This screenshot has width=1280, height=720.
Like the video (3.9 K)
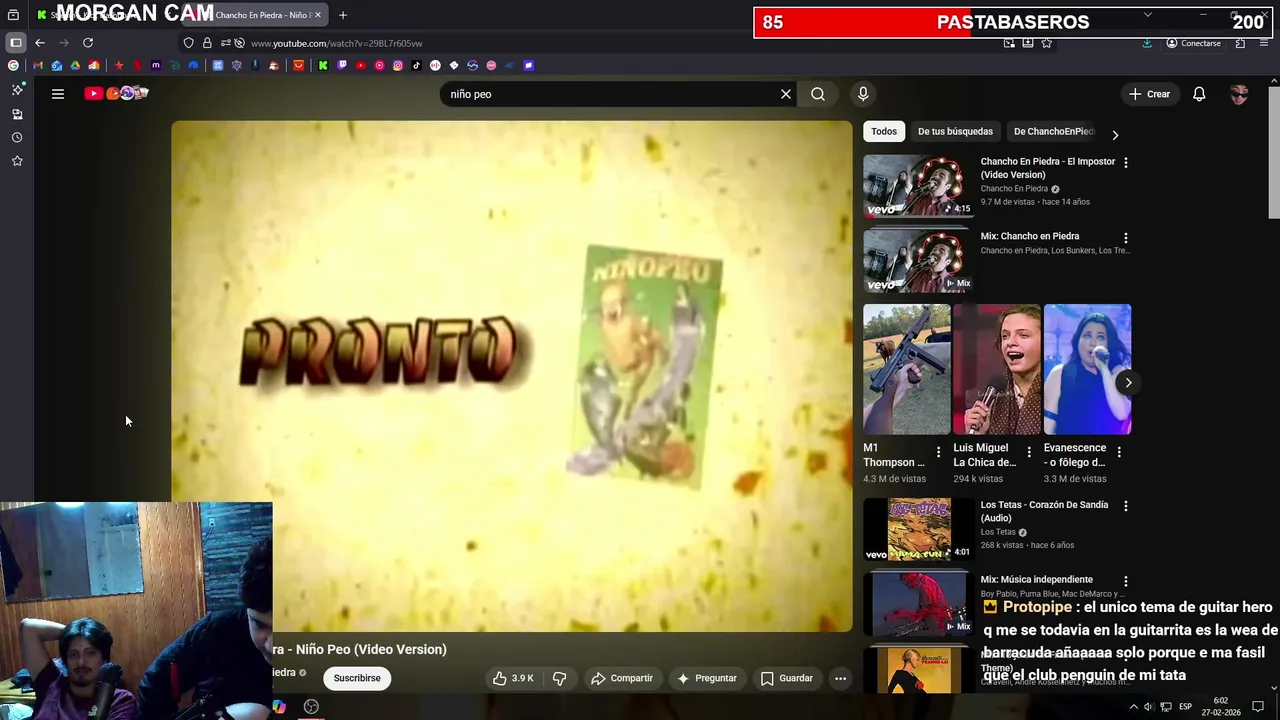(514, 678)
